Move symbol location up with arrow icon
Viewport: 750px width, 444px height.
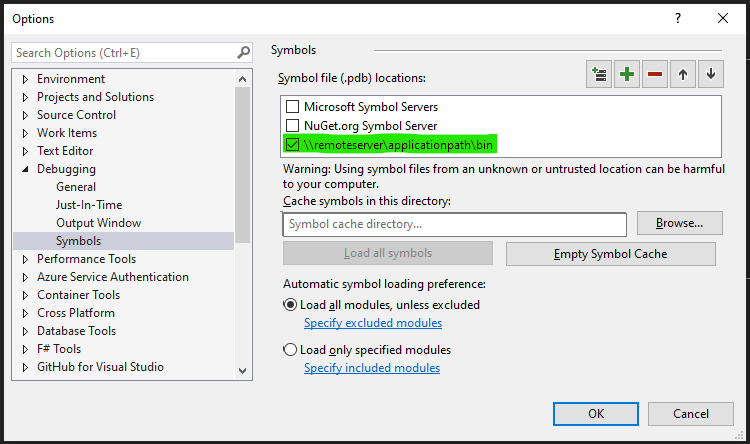[683, 74]
